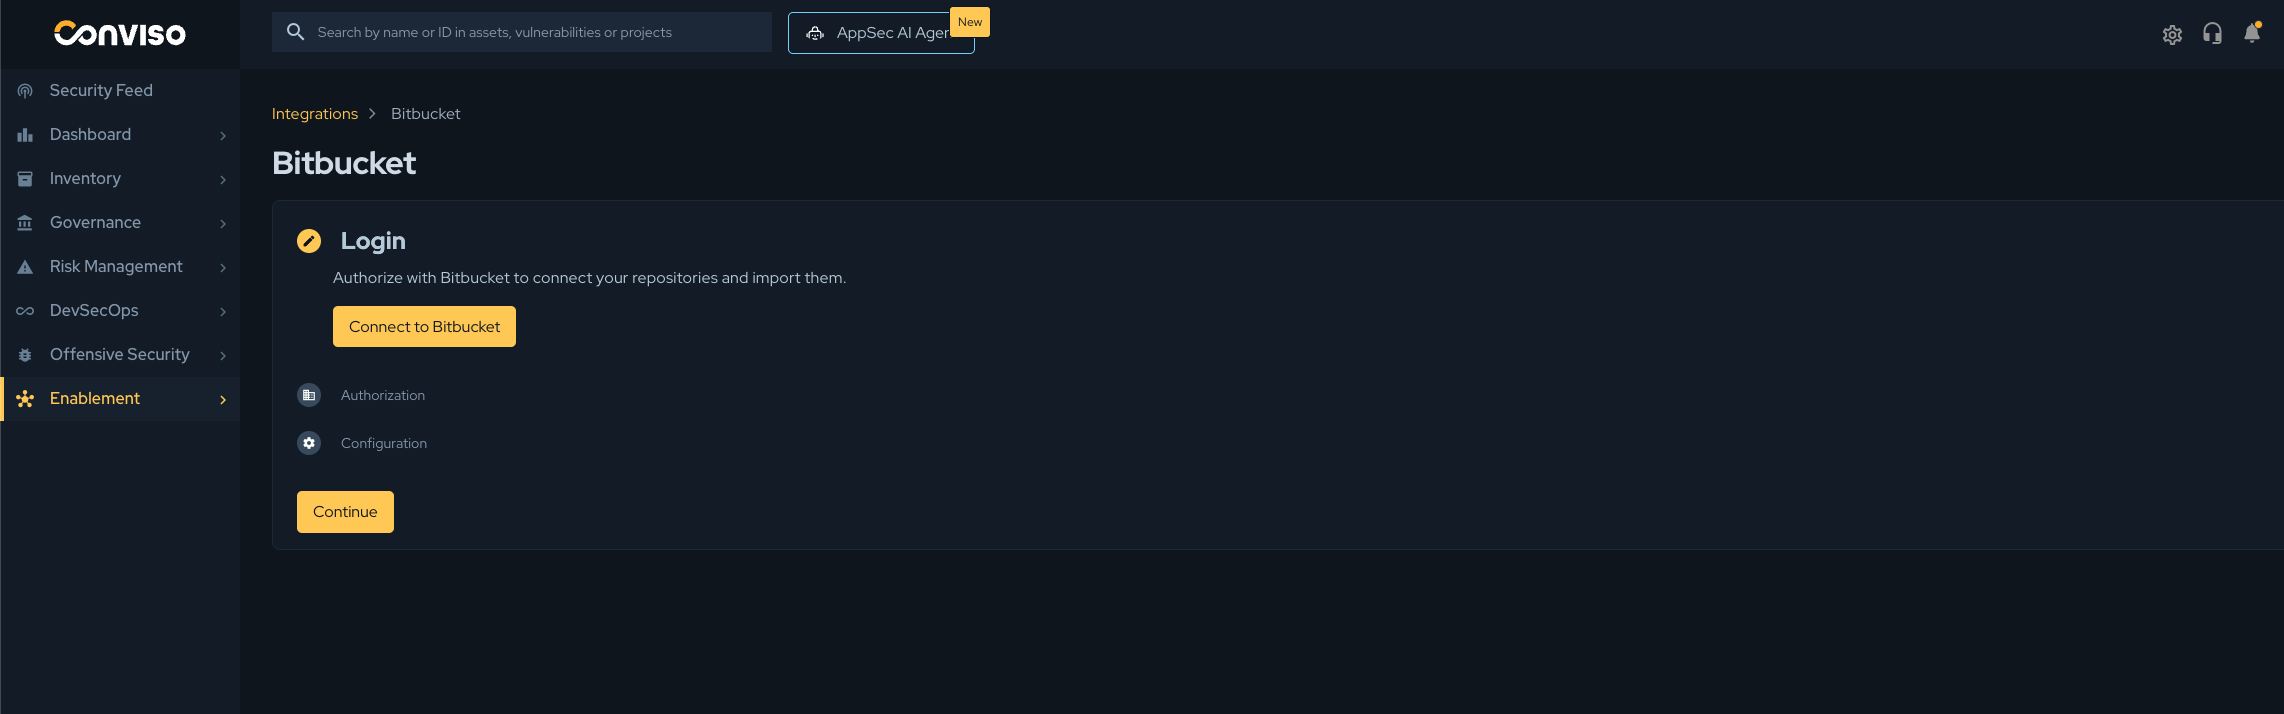The image size is (2284, 714).
Task: Select Risk Management in the sidebar
Action: tap(120, 266)
